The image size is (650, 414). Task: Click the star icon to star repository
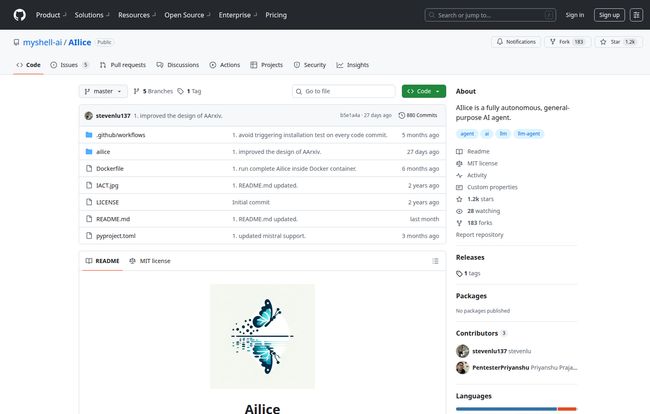pyautogui.click(x=603, y=42)
